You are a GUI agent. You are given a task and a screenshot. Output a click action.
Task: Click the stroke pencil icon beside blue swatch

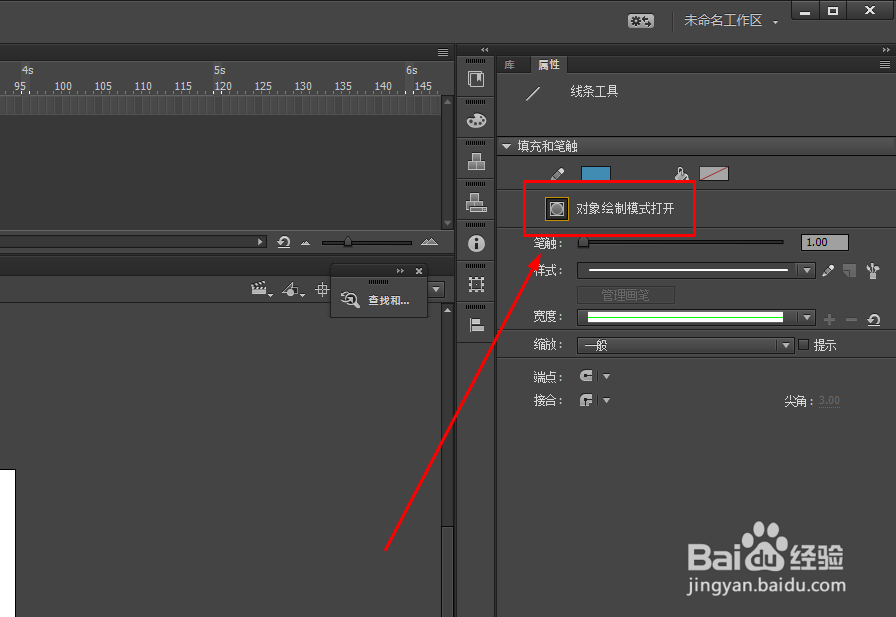[557, 174]
